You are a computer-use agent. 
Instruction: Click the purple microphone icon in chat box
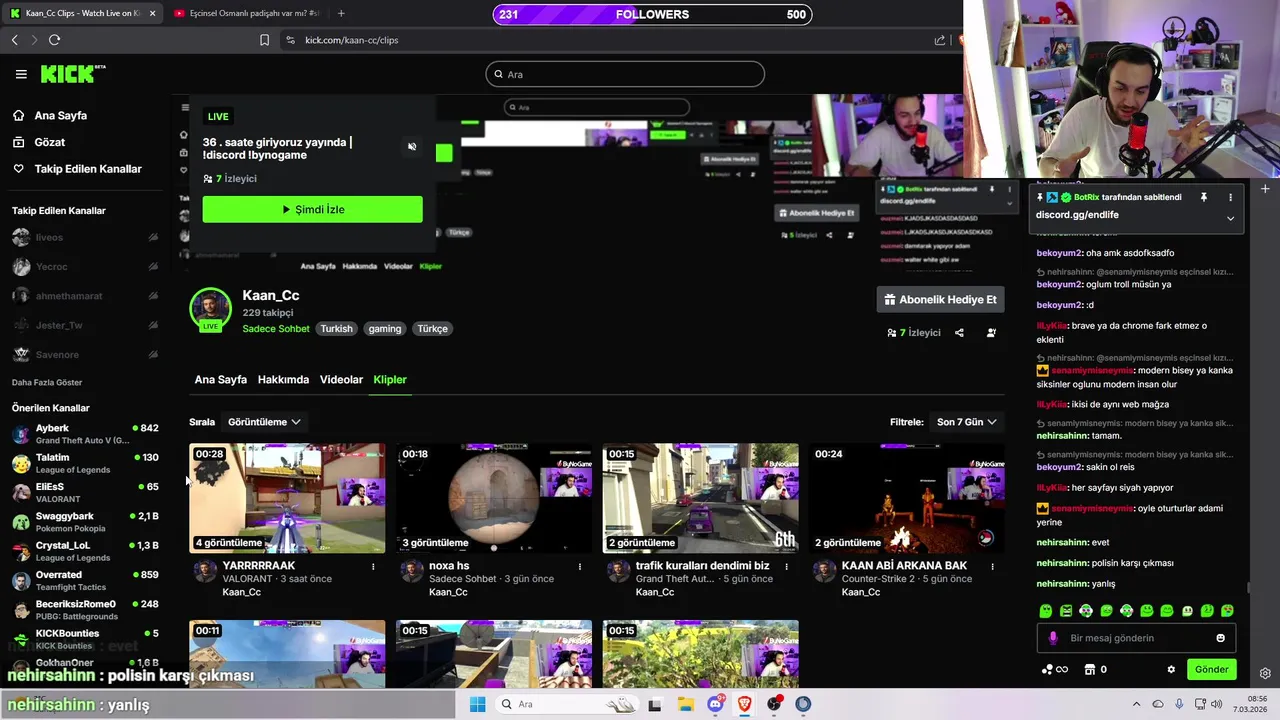pyautogui.click(x=1053, y=638)
